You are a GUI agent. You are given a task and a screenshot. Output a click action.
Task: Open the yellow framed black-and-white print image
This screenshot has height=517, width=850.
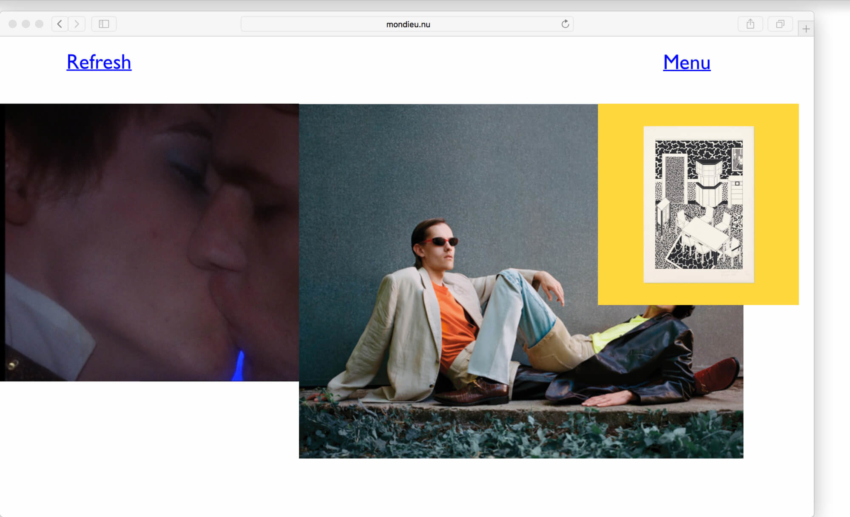click(x=698, y=204)
